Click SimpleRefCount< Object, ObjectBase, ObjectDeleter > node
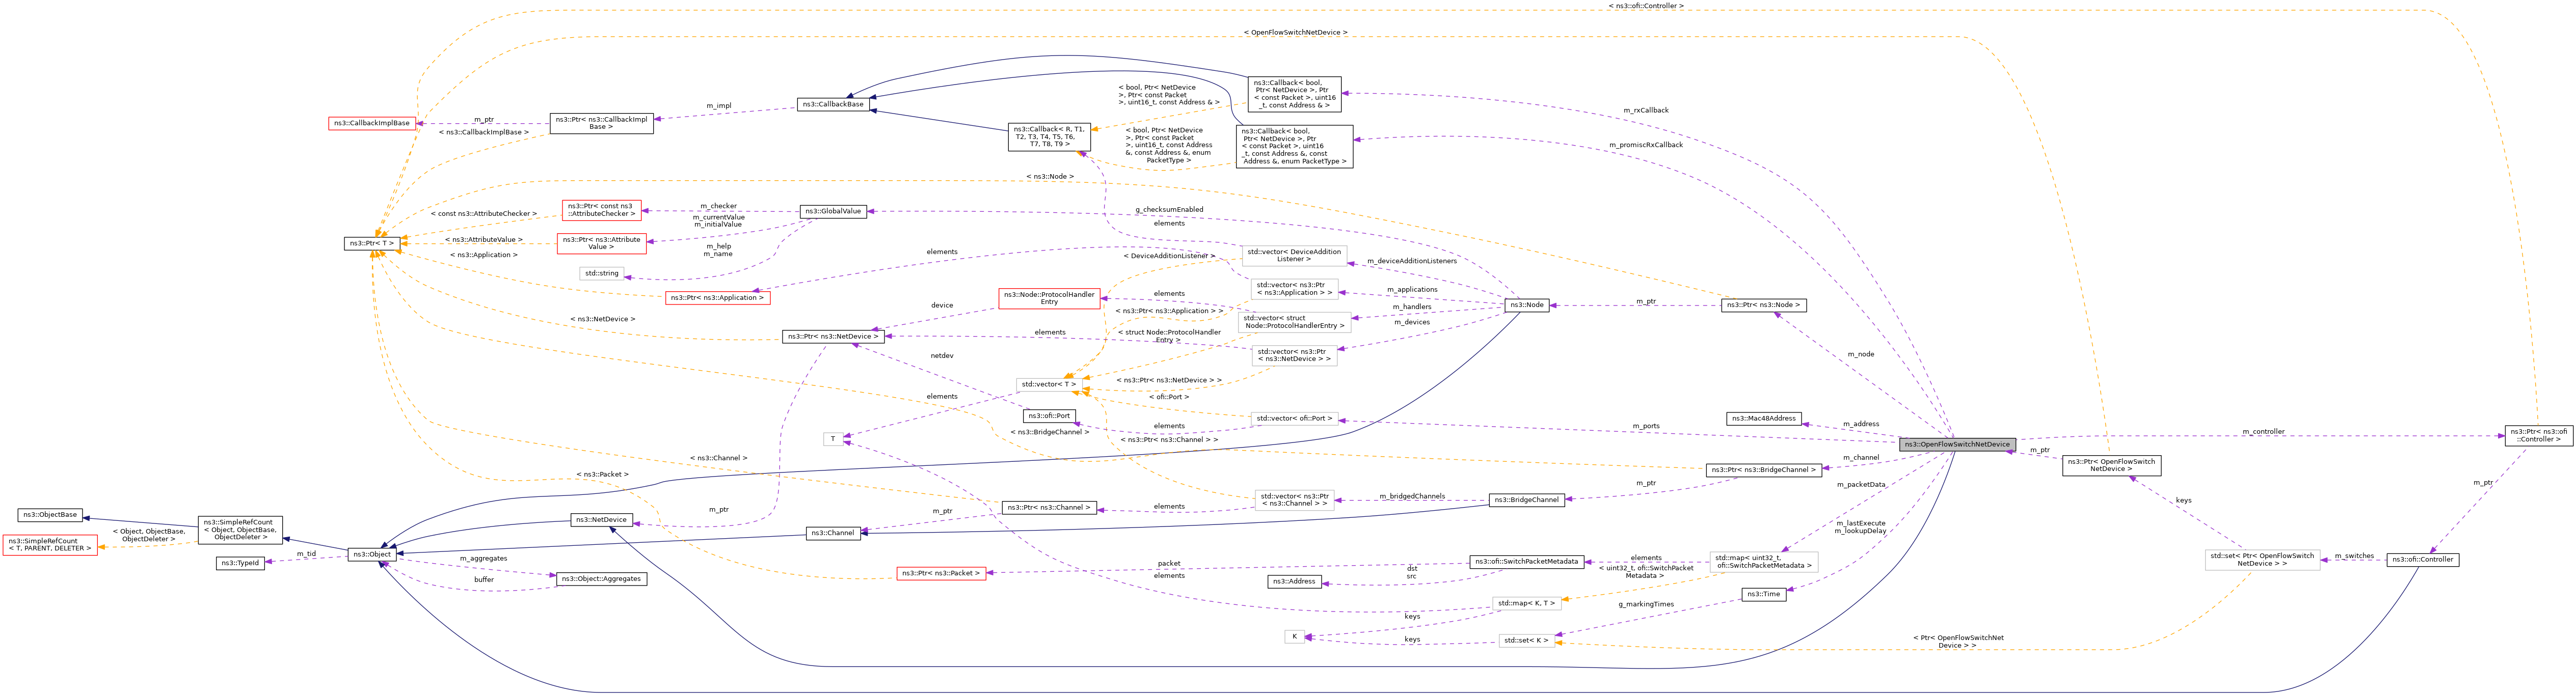 (240, 530)
